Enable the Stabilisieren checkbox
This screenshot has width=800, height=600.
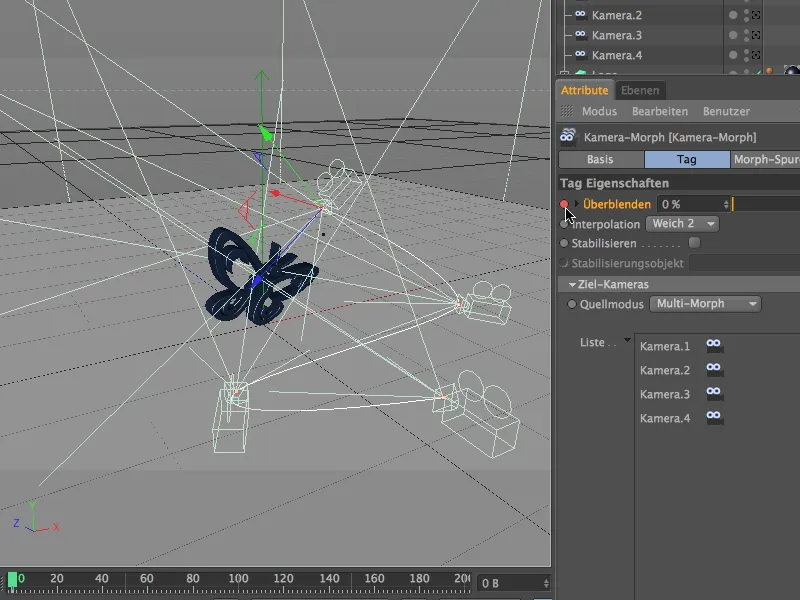pos(694,243)
